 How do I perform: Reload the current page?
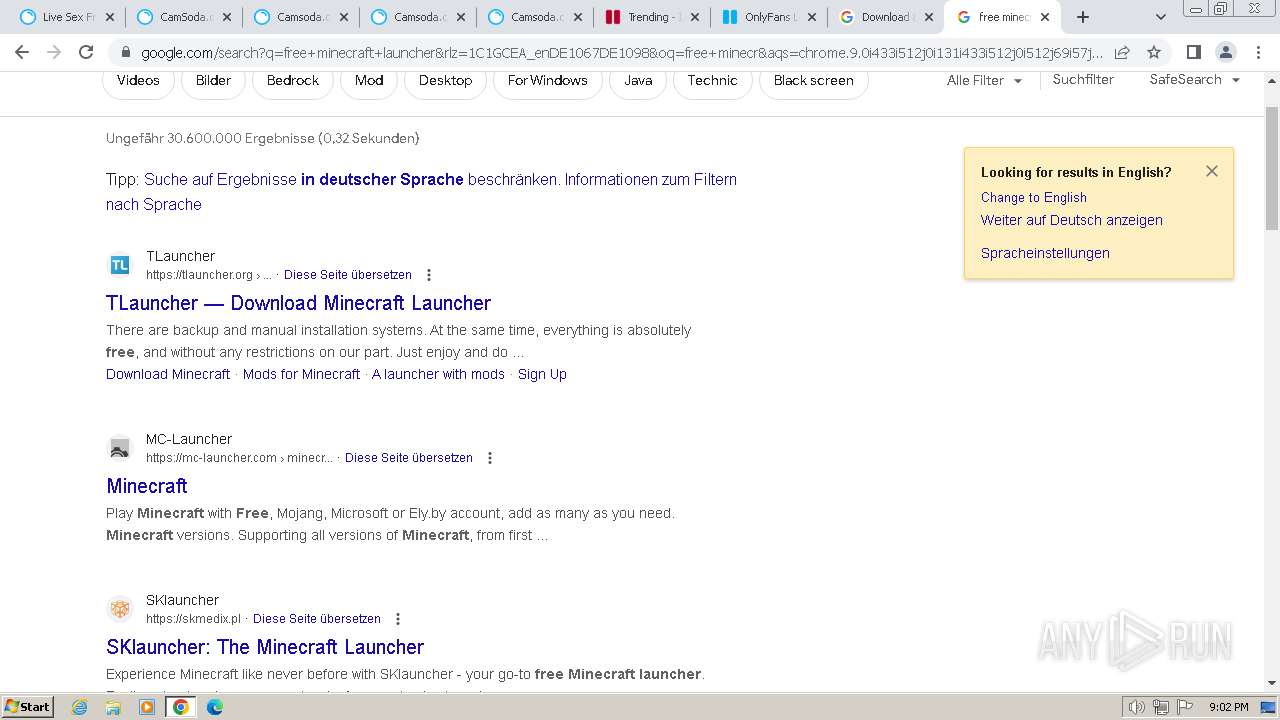86,53
